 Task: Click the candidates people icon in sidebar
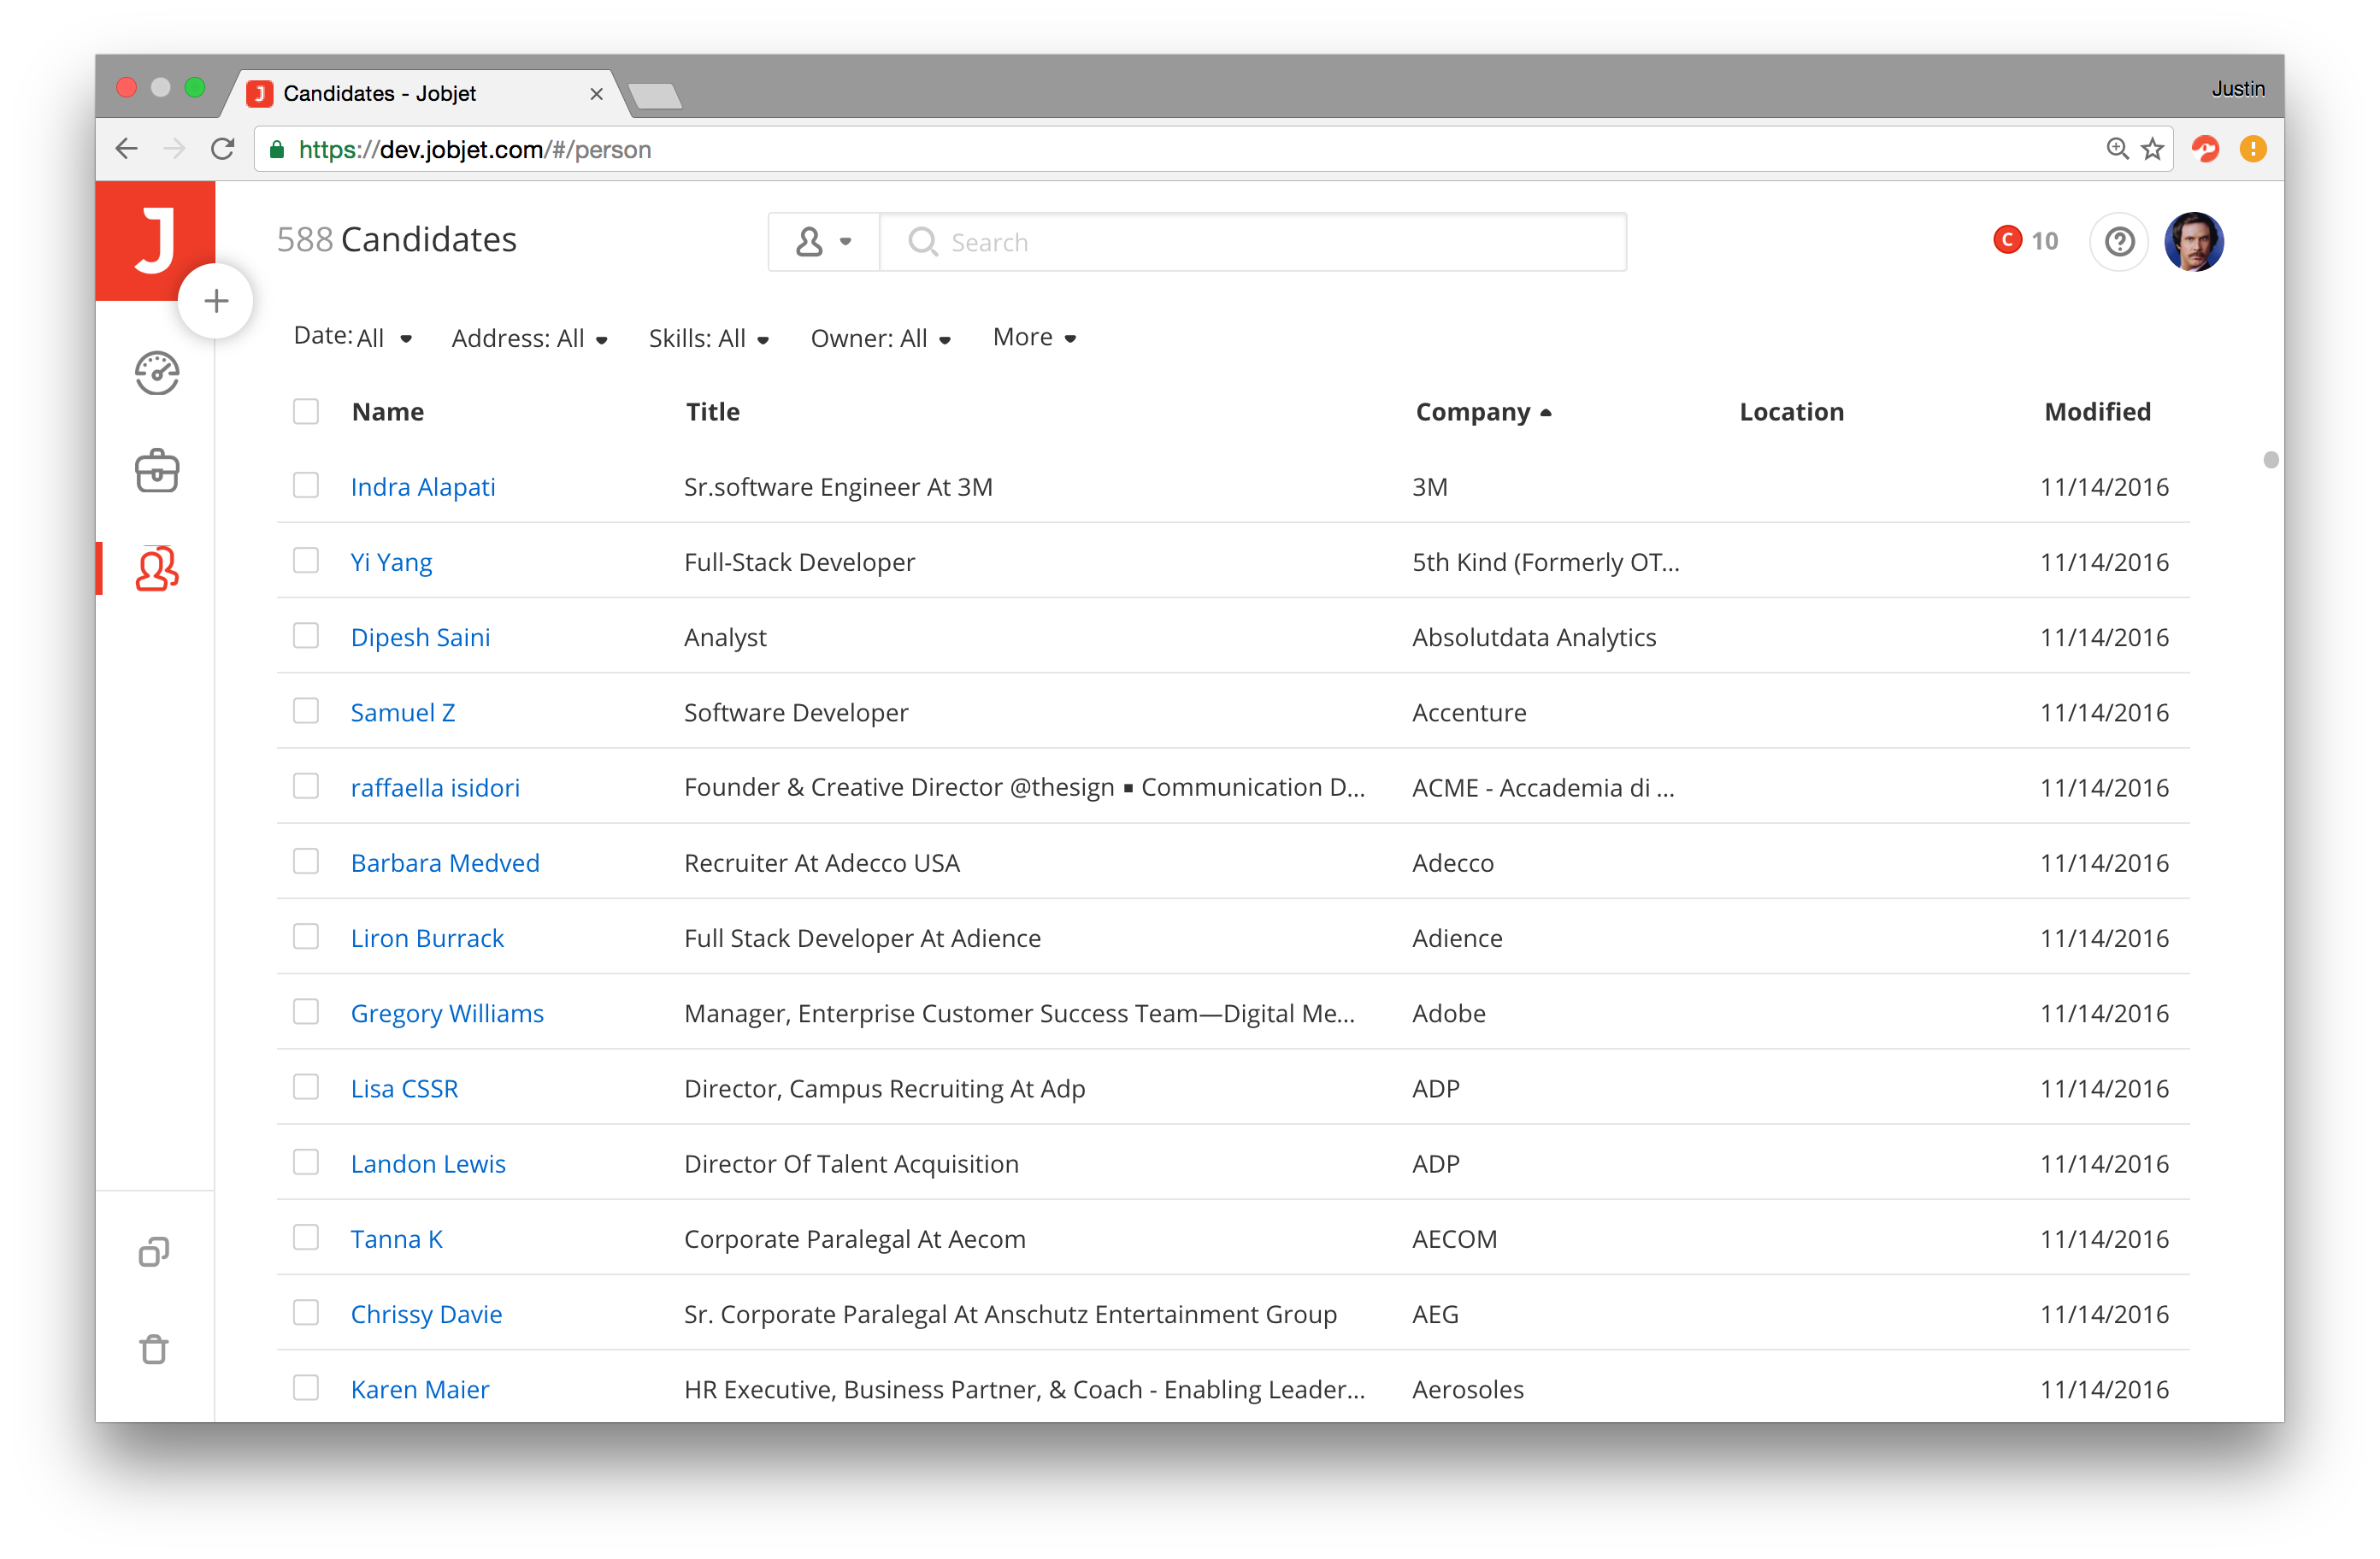pos(157,569)
